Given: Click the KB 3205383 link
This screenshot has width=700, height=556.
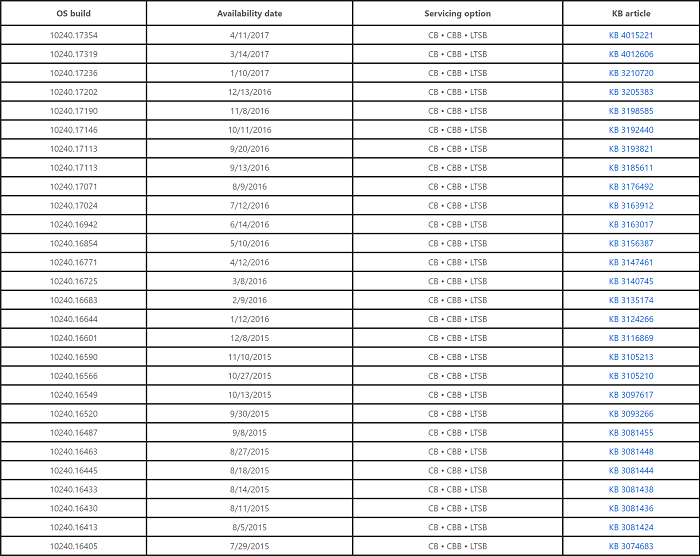Looking at the screenshot, I should [631, 92].
